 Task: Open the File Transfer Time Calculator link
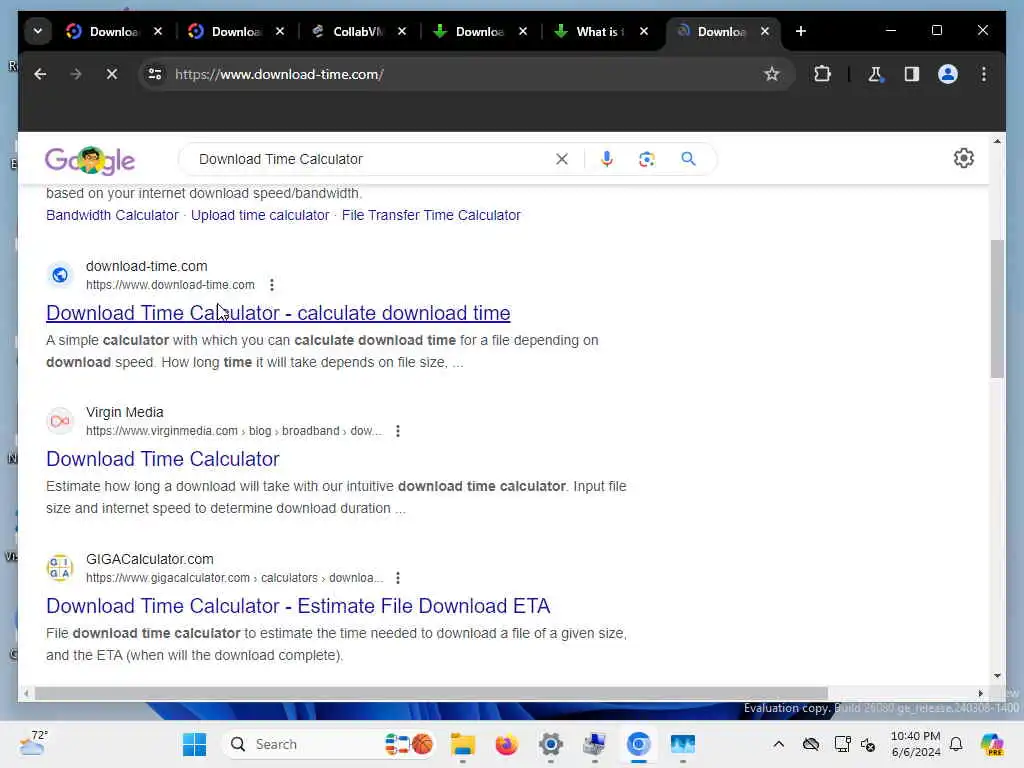point(431,216)
